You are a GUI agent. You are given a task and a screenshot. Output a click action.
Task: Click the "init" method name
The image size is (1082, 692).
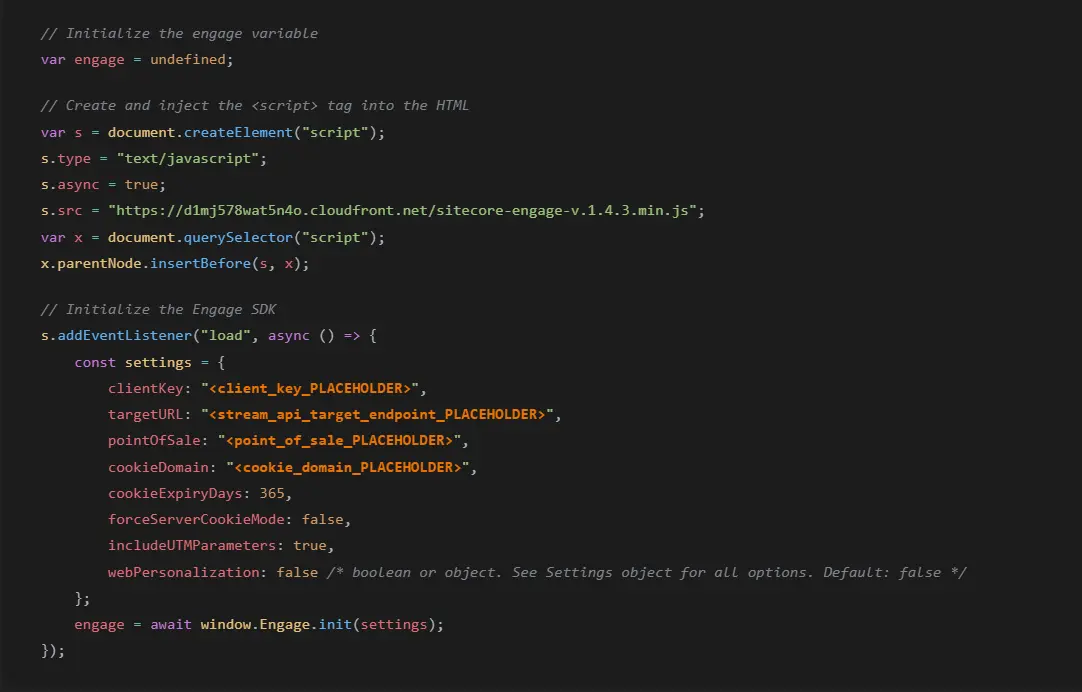click(x=335, y=624)
